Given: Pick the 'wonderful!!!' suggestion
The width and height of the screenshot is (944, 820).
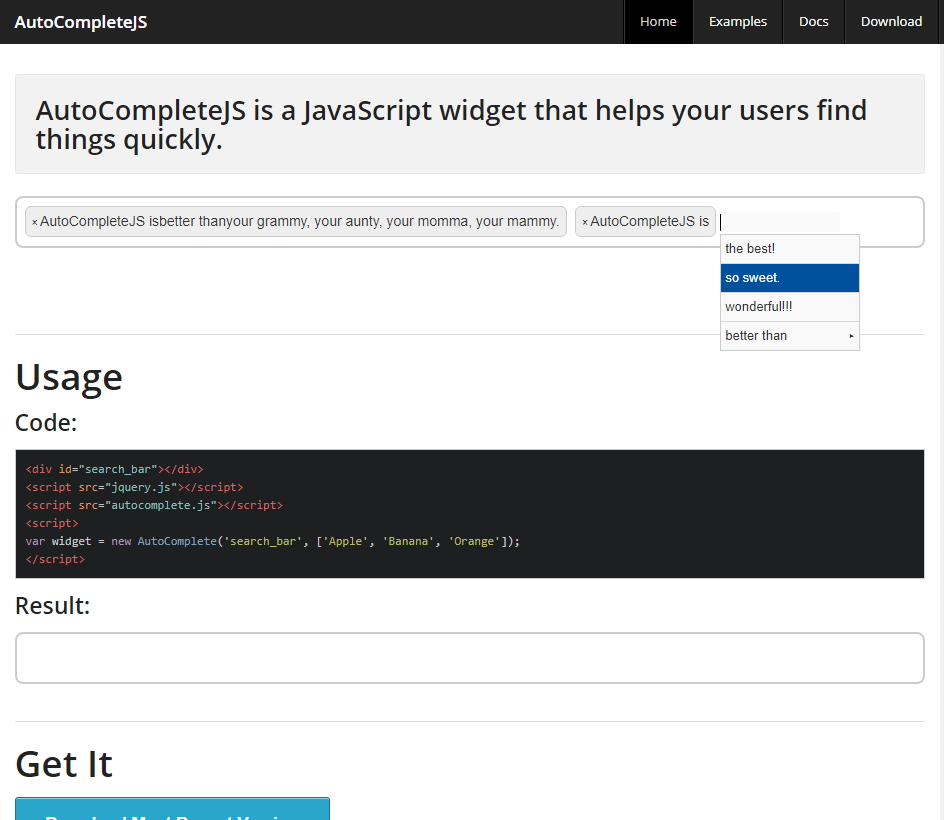Looking at the screenshot, I should [789, 306].
